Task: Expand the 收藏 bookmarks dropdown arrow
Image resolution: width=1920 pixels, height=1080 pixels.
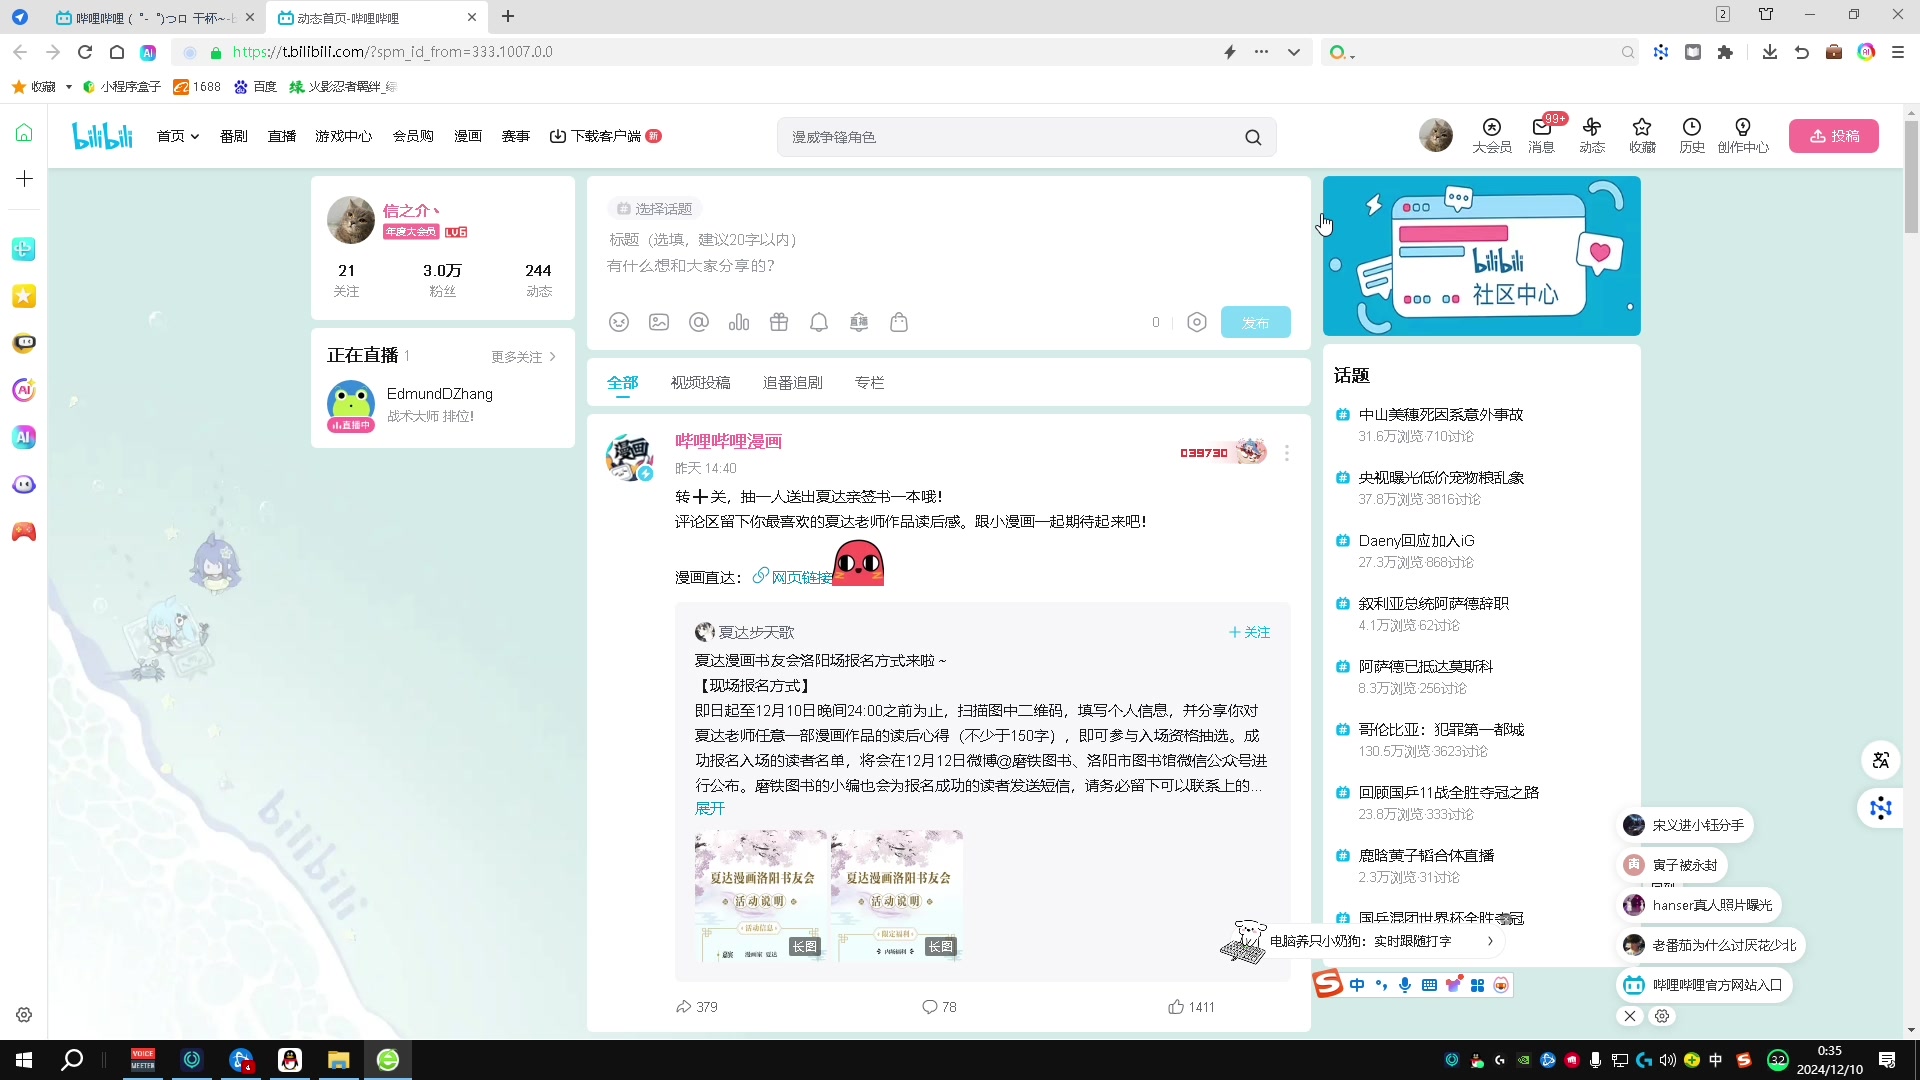Action: [x=69, y=87]
